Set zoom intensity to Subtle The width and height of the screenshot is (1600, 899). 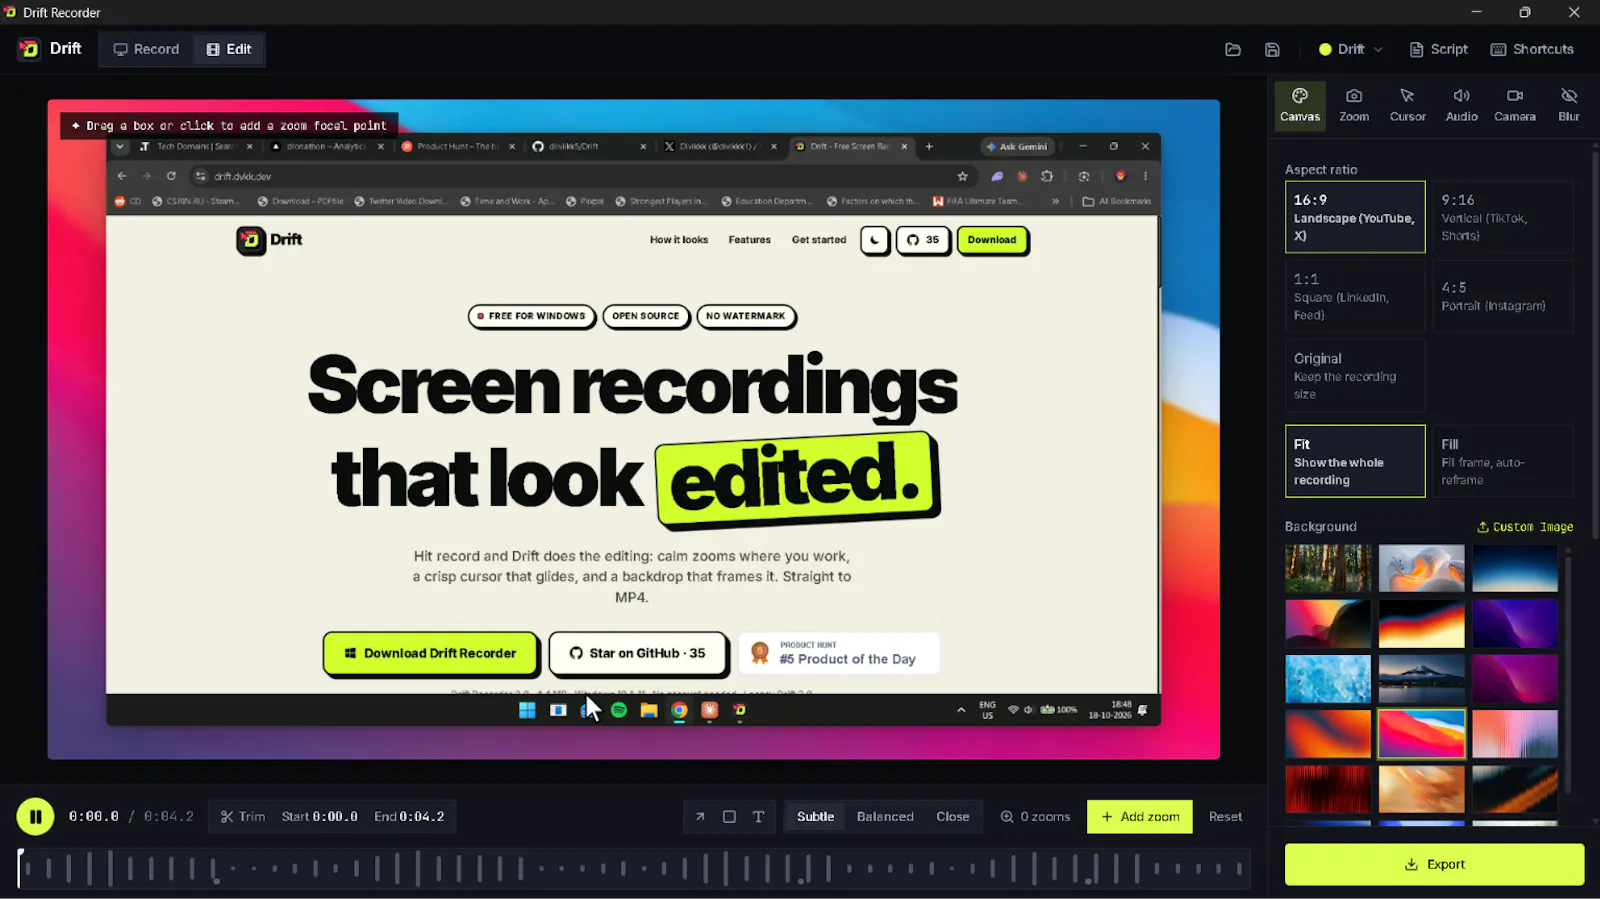click(x=815, y=816)
